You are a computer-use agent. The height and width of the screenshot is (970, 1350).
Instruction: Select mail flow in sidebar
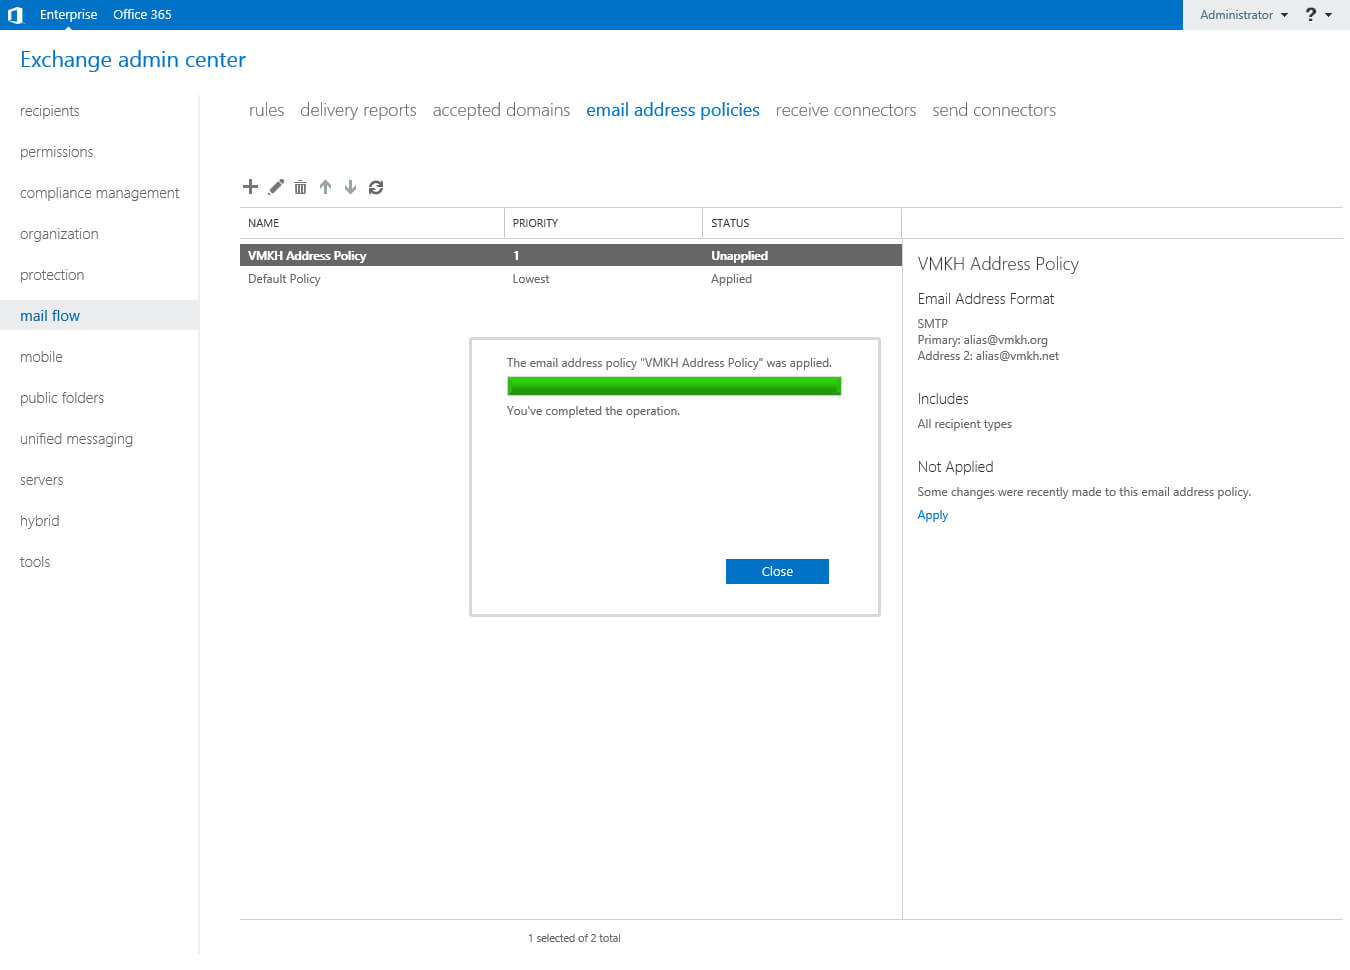click(99, 316)
